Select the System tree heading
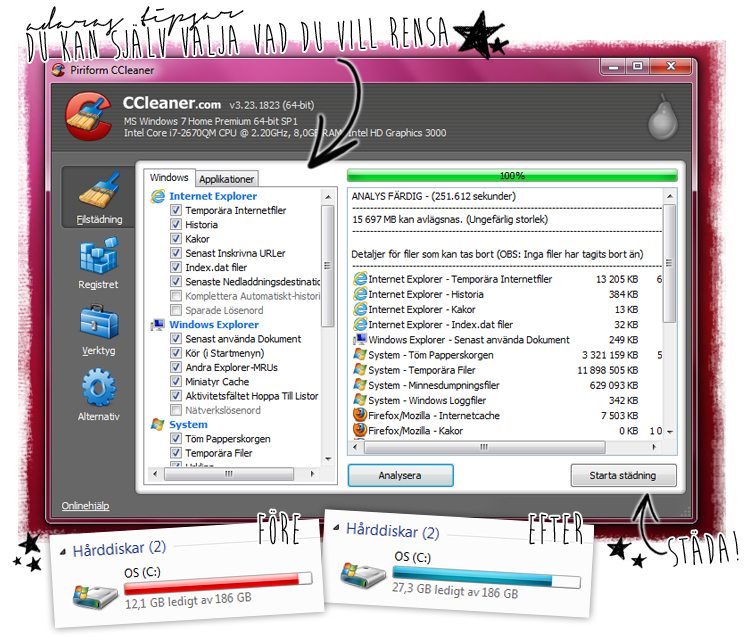Image resolution: width=750 pixels, height=637 pixels. (x=188, y=425)
